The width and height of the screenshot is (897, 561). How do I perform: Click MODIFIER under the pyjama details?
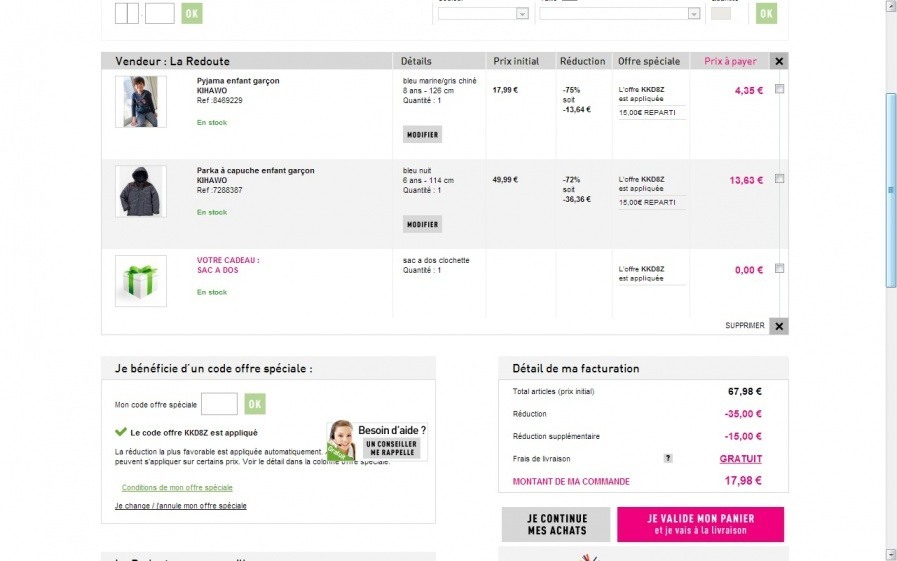(x=422, y=134)
